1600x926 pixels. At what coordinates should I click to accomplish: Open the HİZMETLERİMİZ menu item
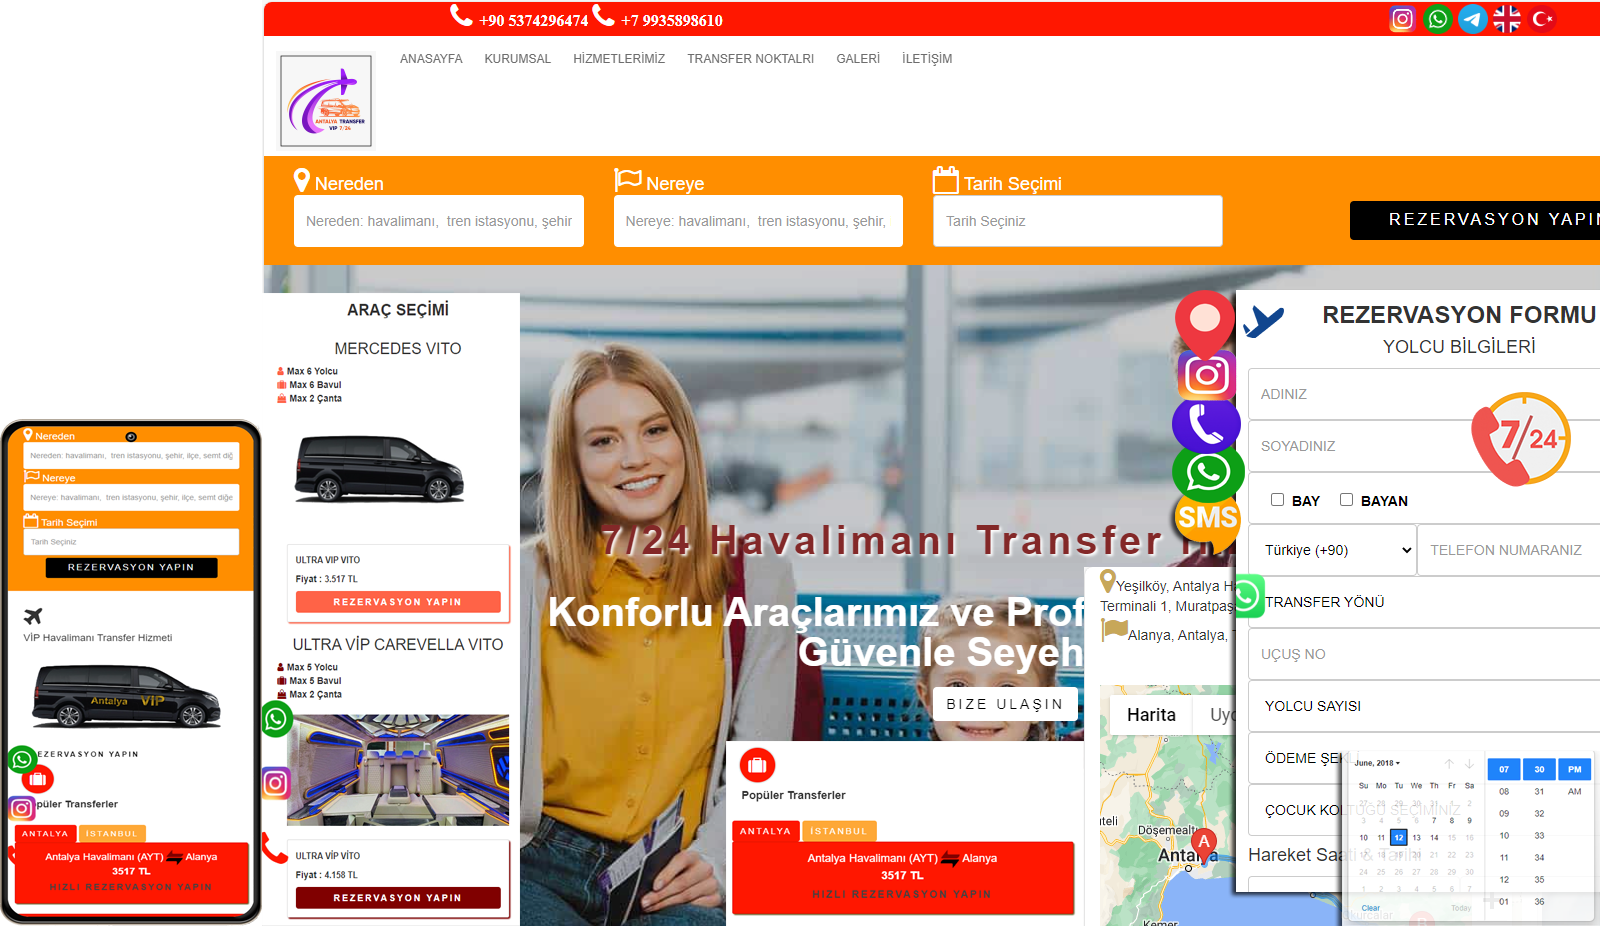pyautogui.click(x=619, y=59)
